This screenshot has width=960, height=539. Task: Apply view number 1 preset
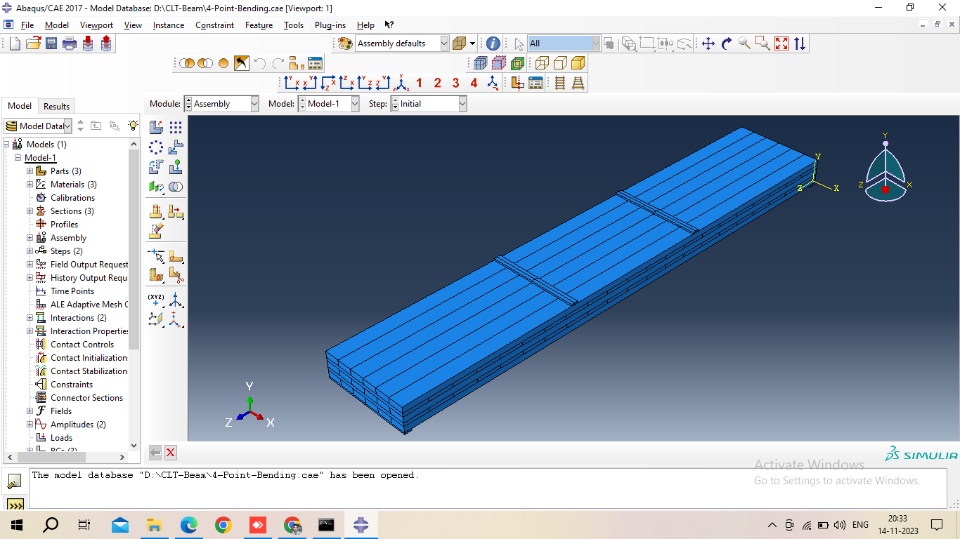coord(419,83)
